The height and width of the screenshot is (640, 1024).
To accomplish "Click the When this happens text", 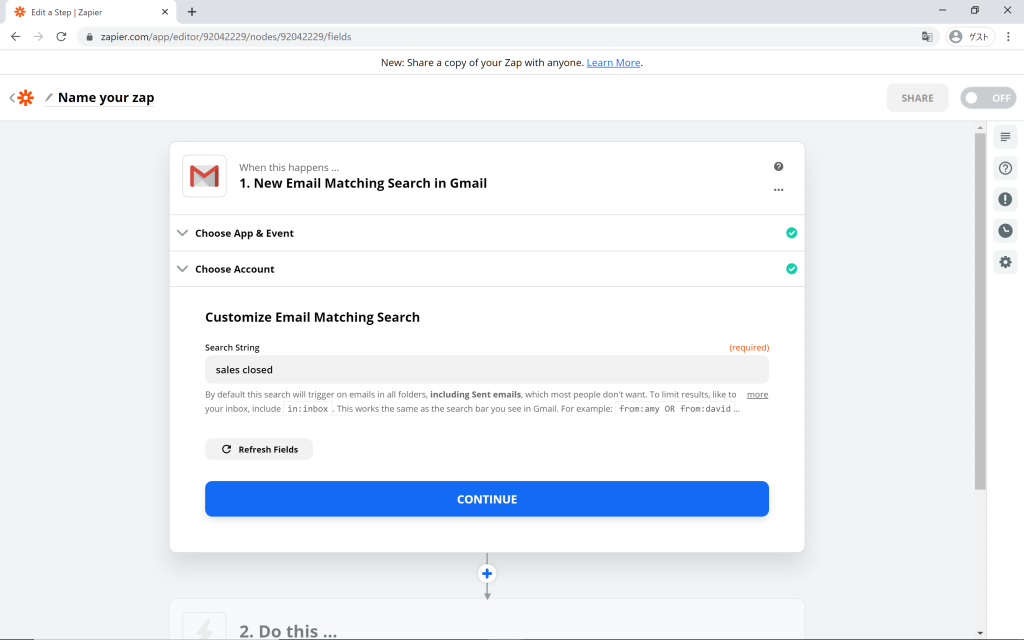I will (x=289, y=167).
